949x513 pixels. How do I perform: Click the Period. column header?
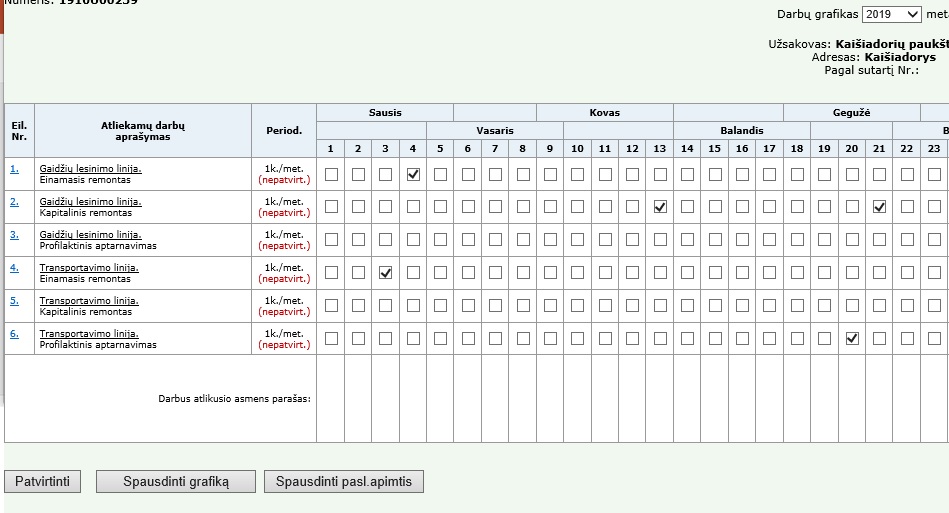coord(284,131)
